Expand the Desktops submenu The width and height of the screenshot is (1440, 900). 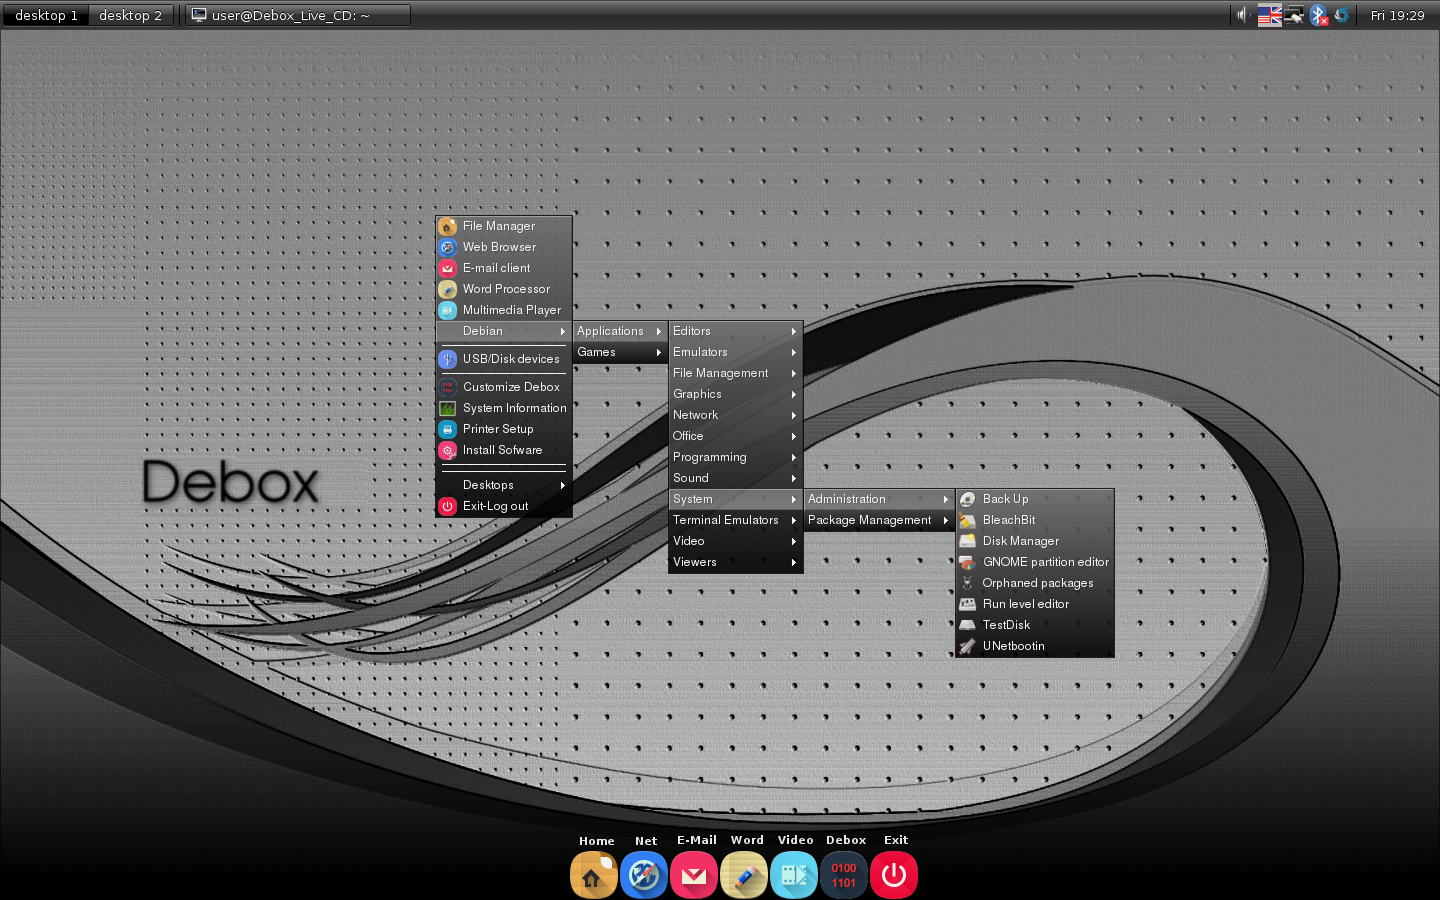(x=504, y=485)
